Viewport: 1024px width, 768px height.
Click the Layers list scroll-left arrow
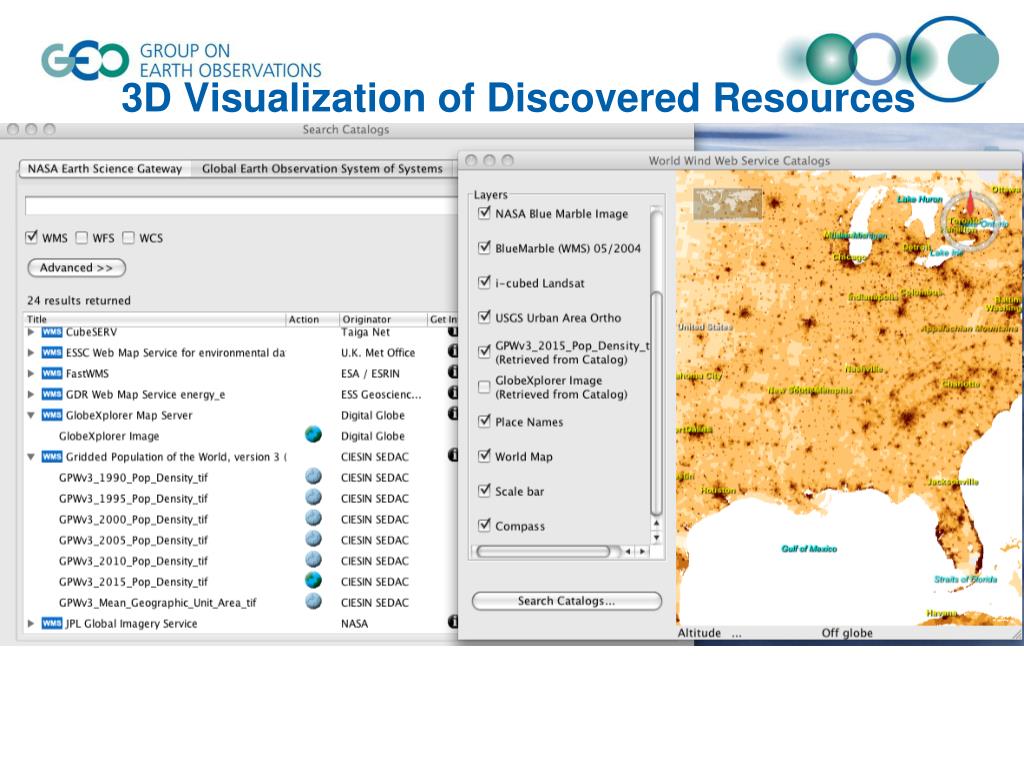pos(628,552)
